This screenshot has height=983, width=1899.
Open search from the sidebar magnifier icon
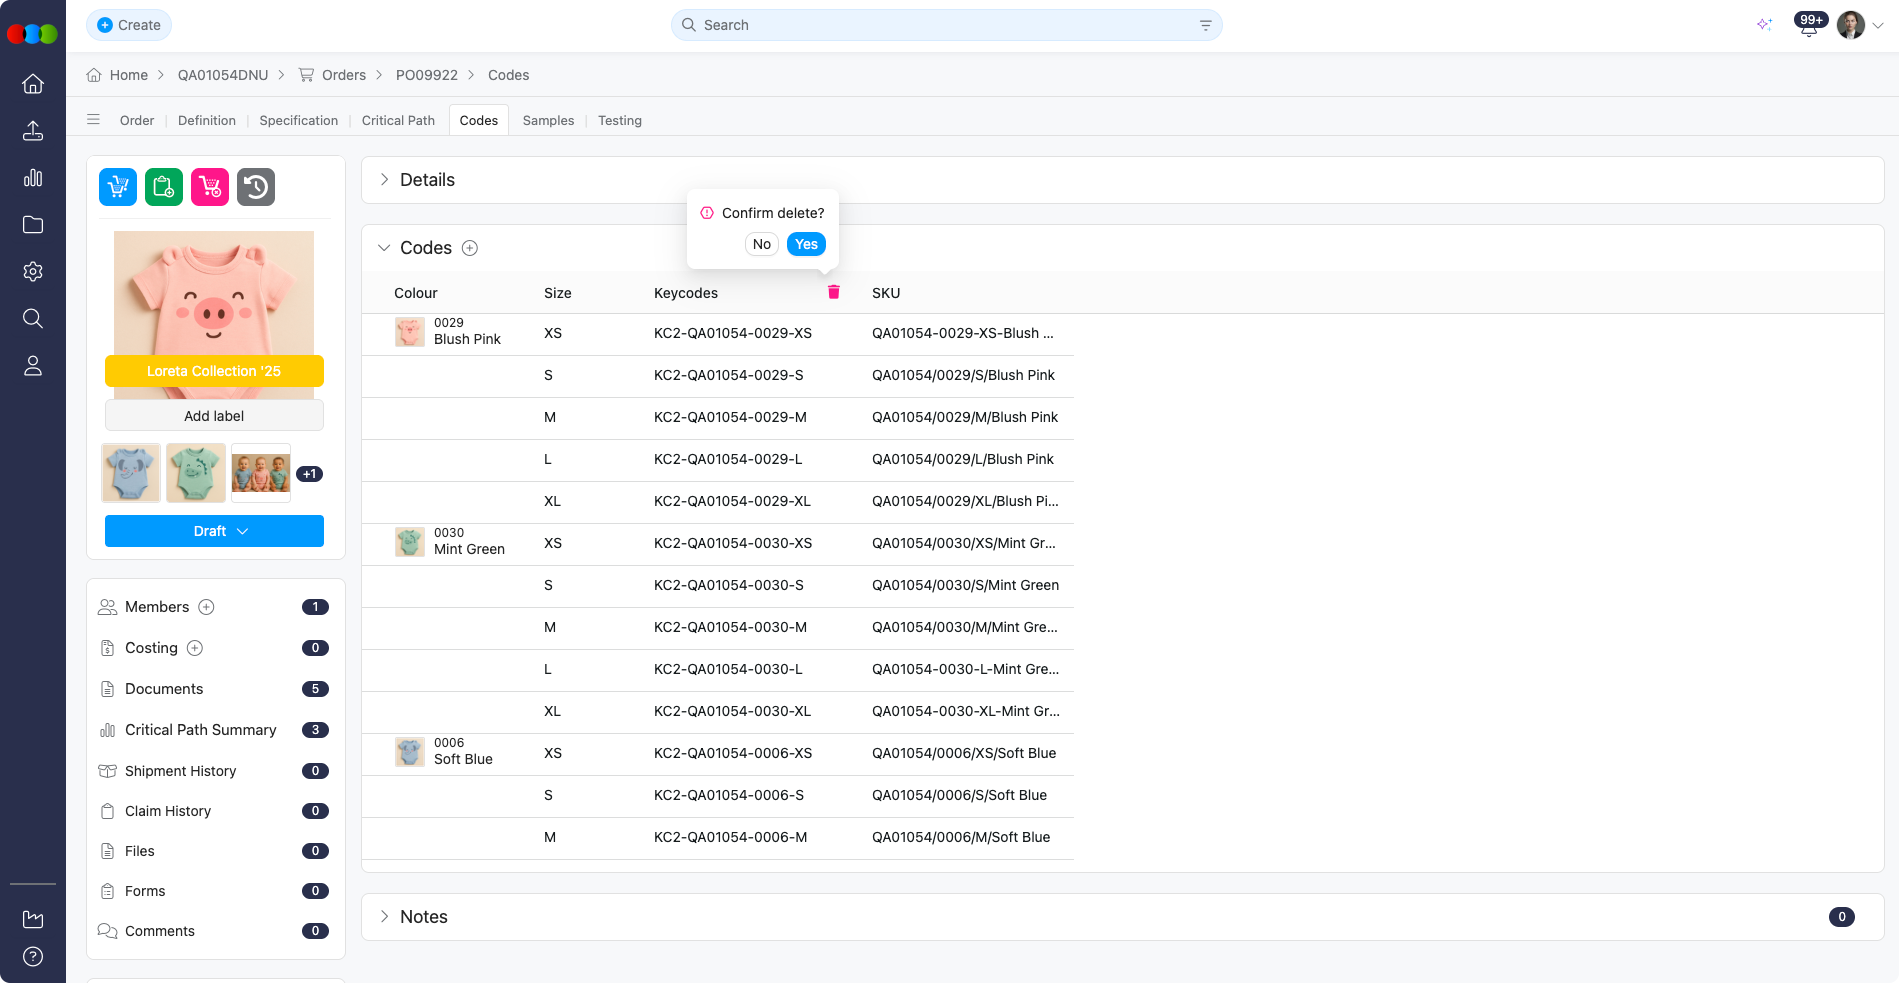[x=33, y=318]
